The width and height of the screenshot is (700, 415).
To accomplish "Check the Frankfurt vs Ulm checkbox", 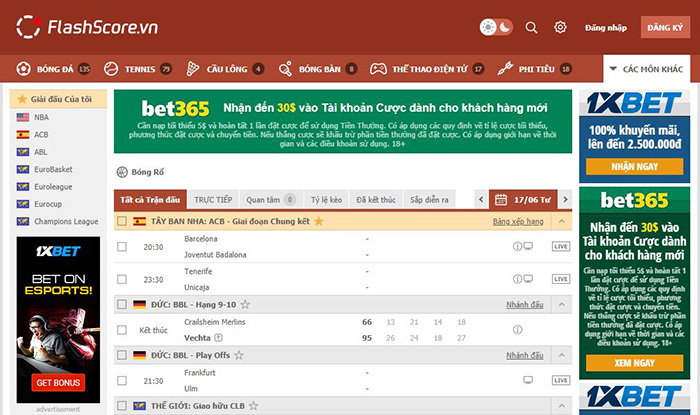I will coord(122,381).
